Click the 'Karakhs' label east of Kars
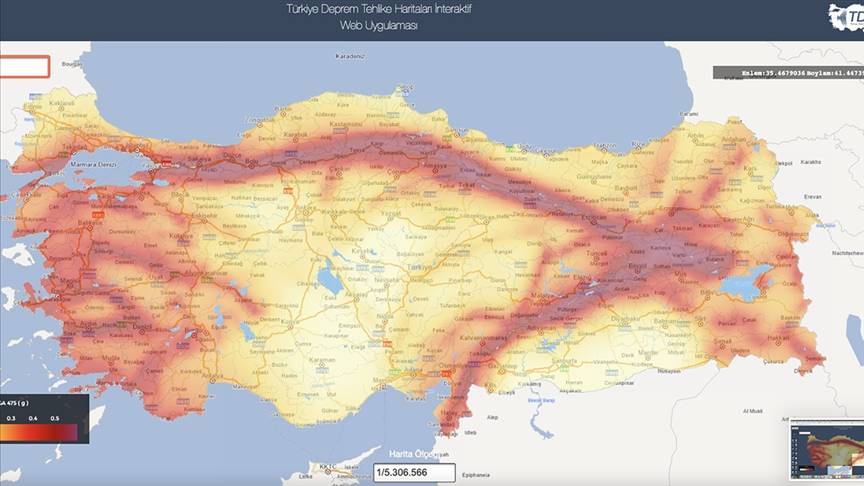Screen dimensions: 864x486 pyautogui.click(x=811, y=162)
